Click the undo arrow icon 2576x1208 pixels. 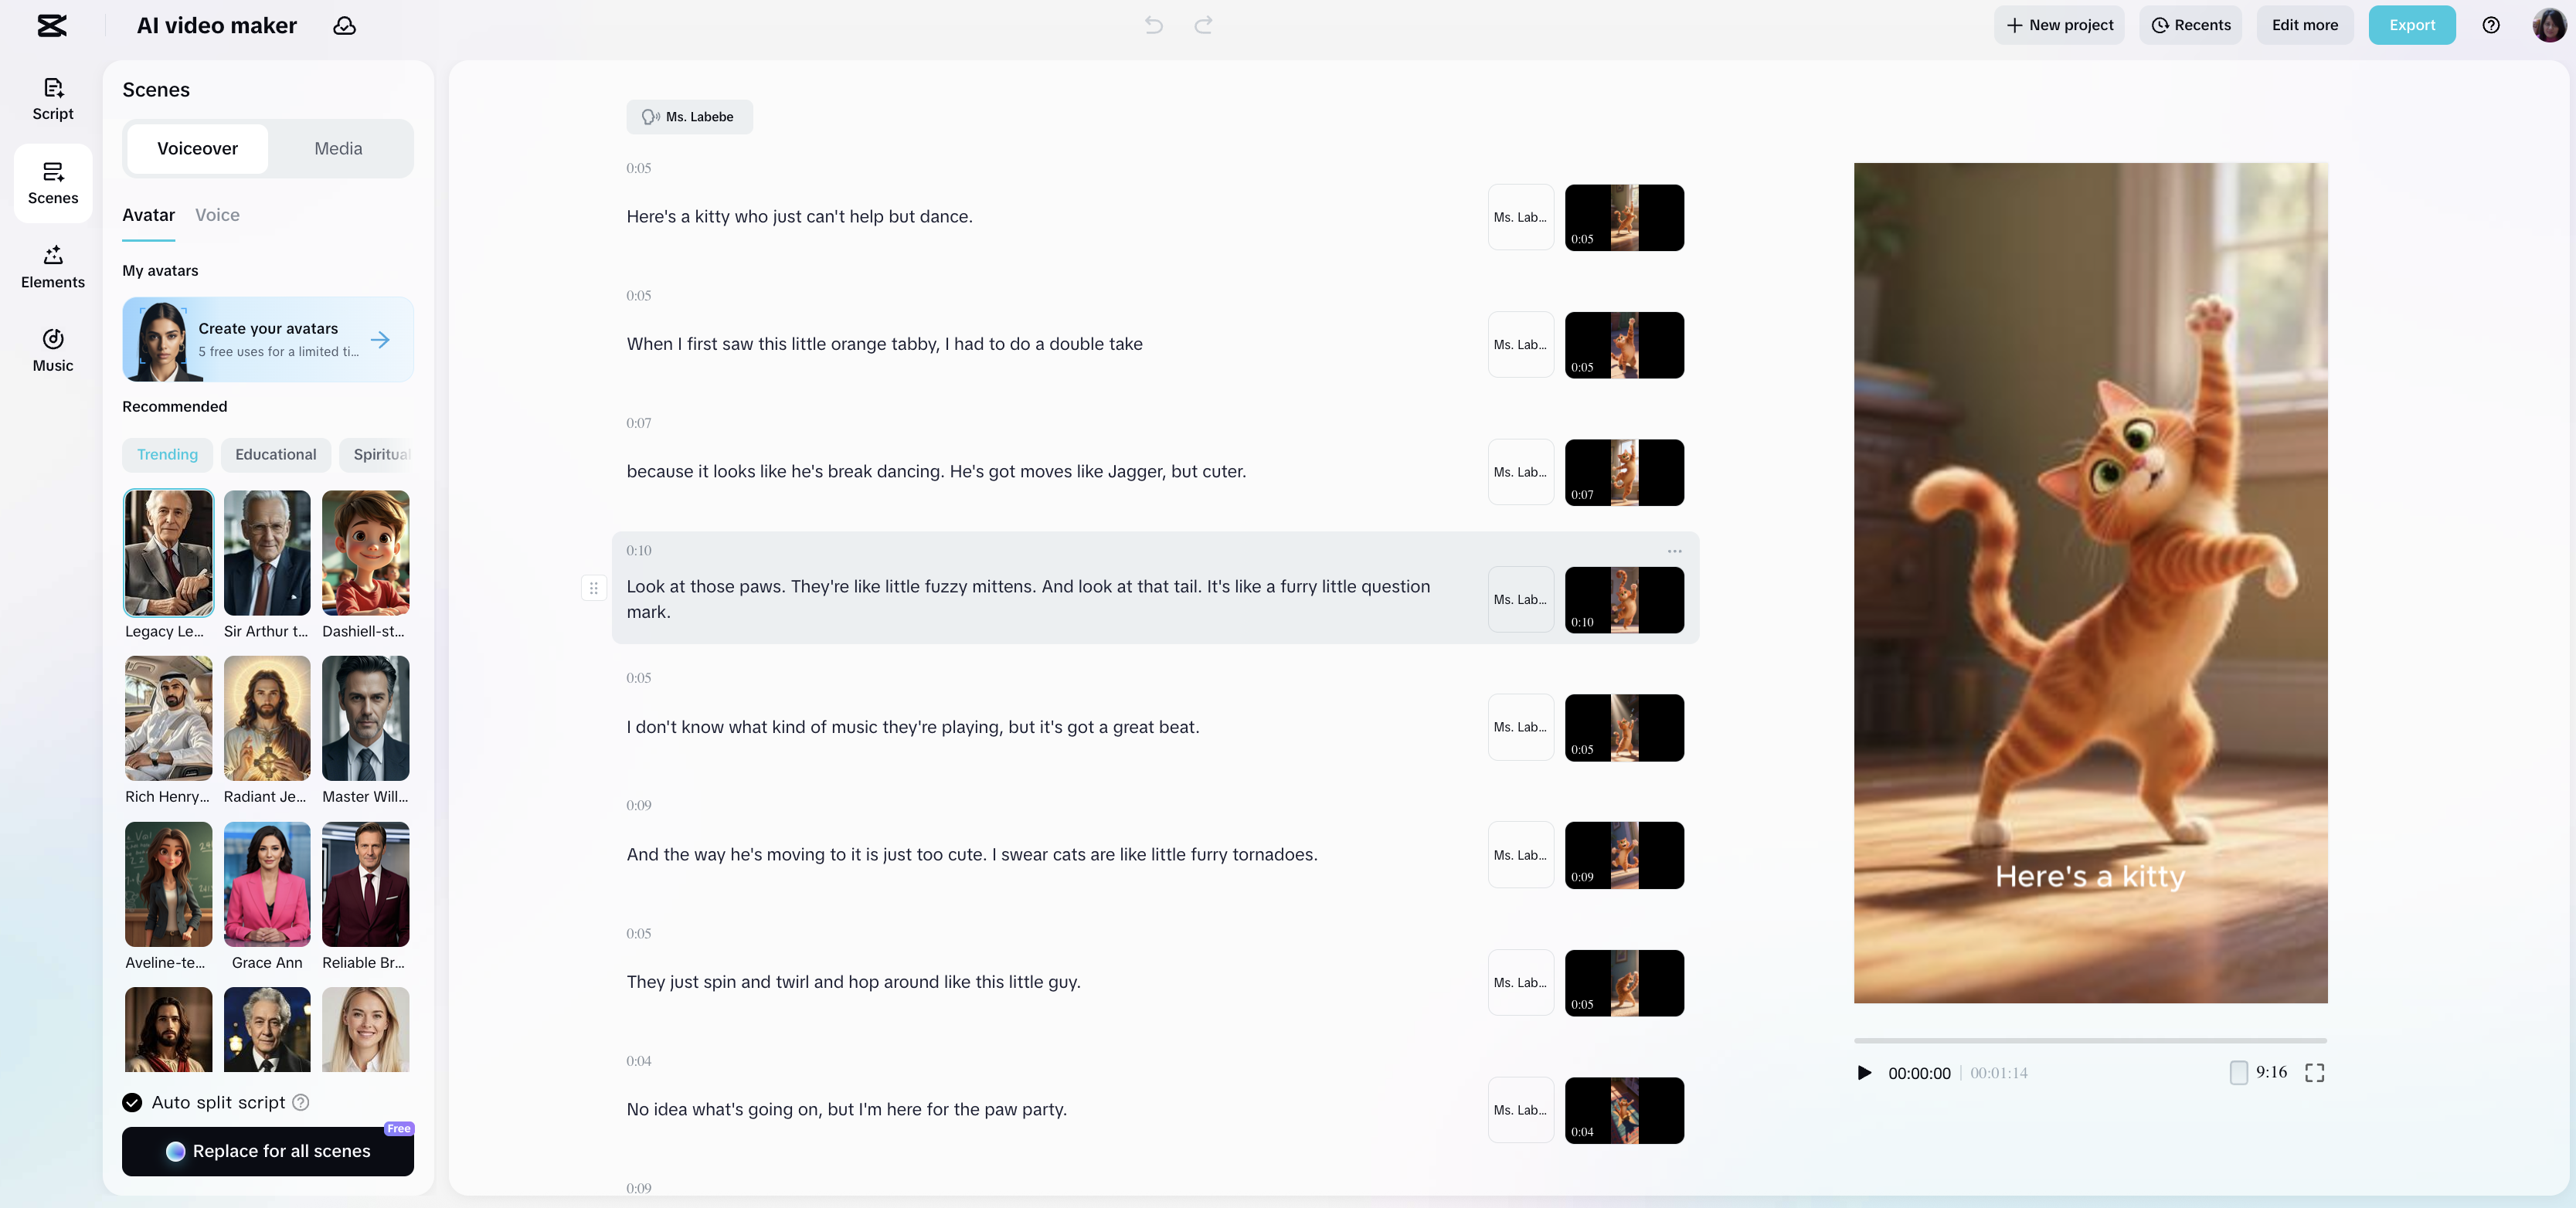coord(1153,26)
